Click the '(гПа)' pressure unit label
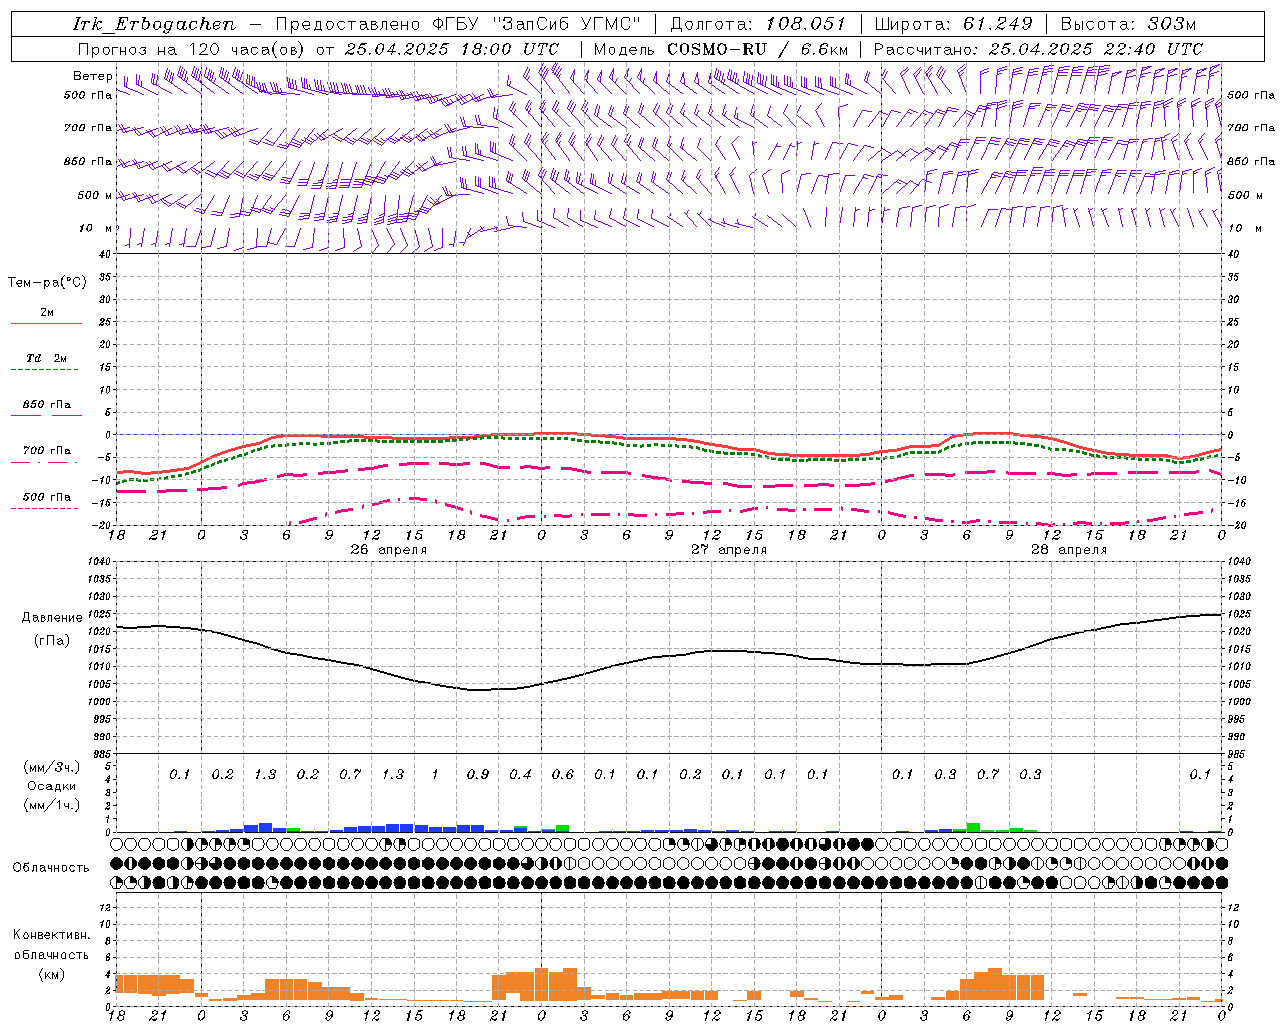This screenshot has width=1280, height=1024. (x=52, y=640)
